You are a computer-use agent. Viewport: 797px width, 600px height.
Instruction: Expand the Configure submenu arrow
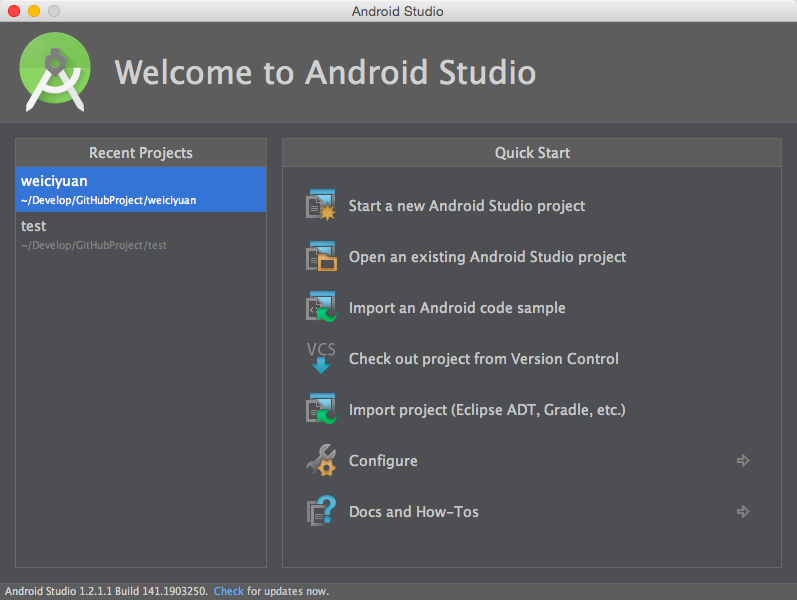tap(743, 461)
